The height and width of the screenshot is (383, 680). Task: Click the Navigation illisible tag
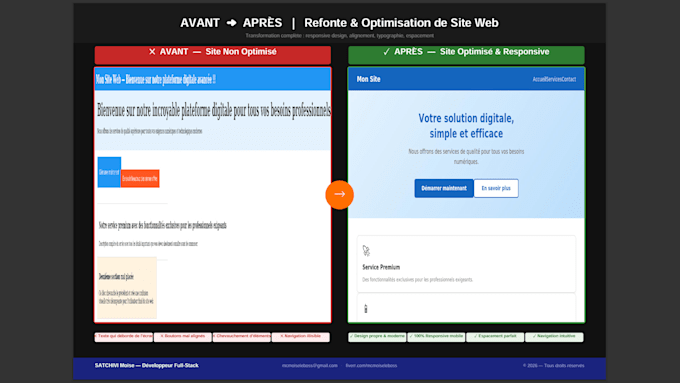coord(301,337)
